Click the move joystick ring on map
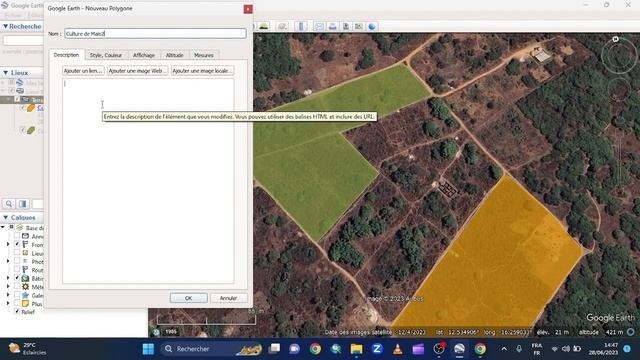 click(619, 90)
